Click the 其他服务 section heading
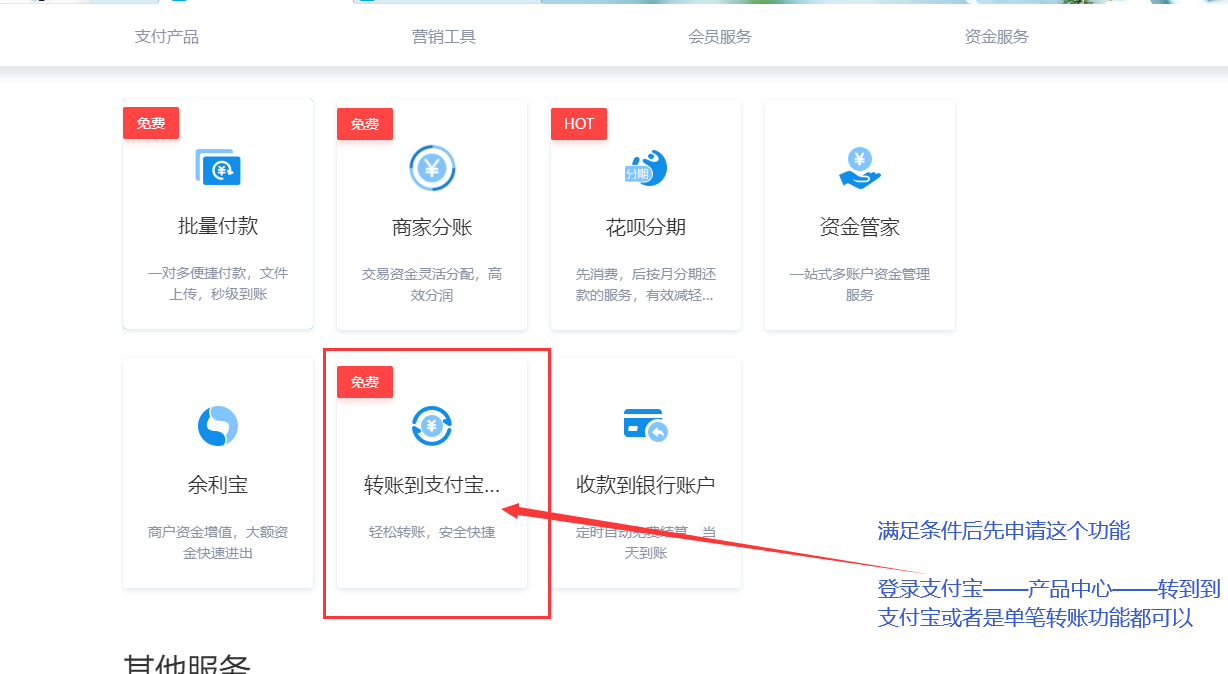The height and width of the screenshot is (674, 1228). (x=186, y=663)
